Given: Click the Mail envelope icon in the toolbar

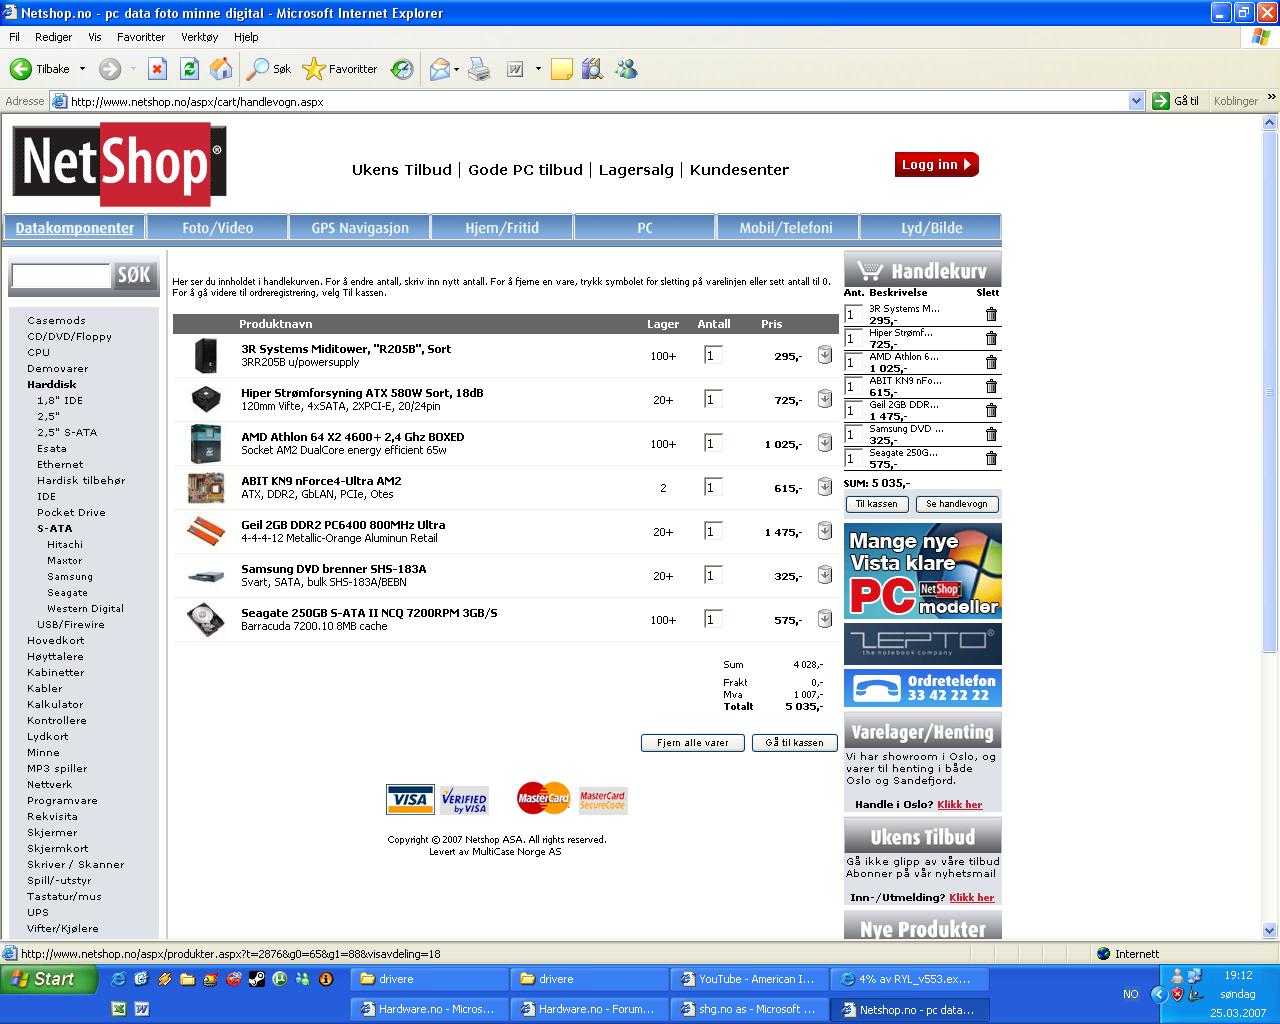Looking at the screenshot, I should click(439, 69).
